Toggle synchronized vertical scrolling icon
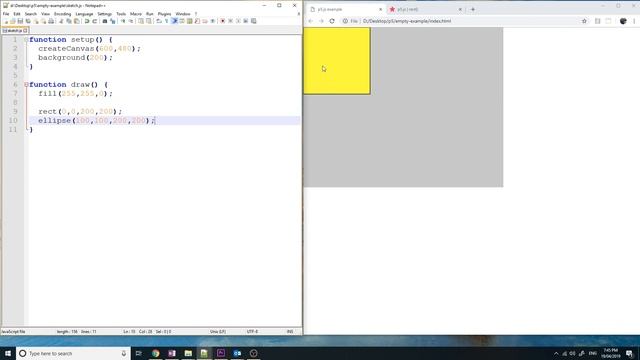 tap(141, 21)
